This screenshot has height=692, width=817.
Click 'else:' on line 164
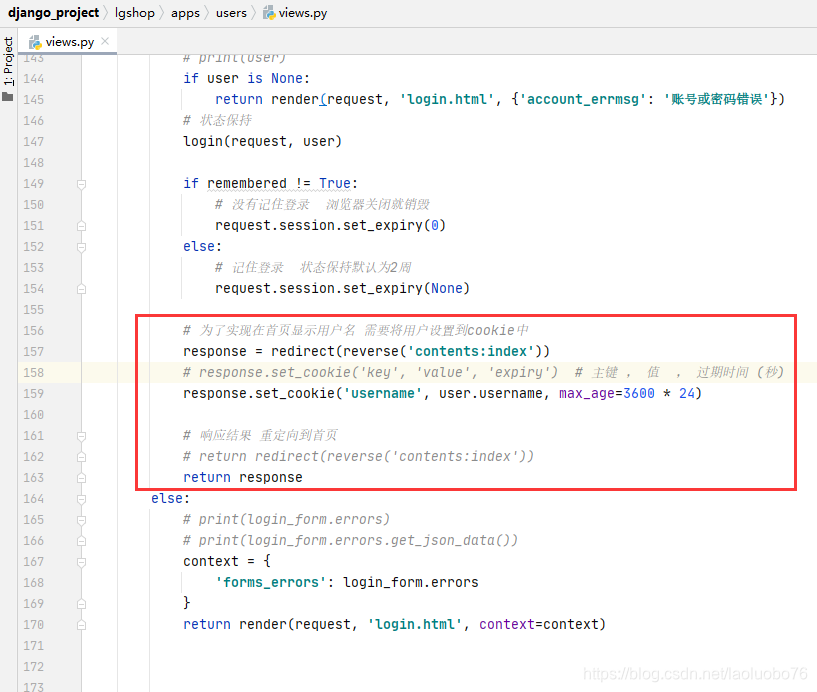pos(170,499)
